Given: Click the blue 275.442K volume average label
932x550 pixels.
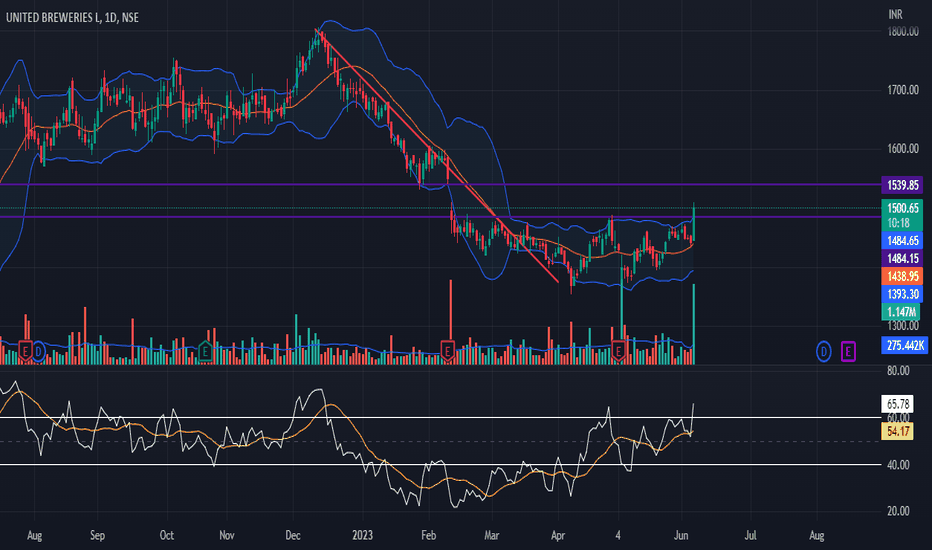Looking at the screenshot, I should coord(905,345).
